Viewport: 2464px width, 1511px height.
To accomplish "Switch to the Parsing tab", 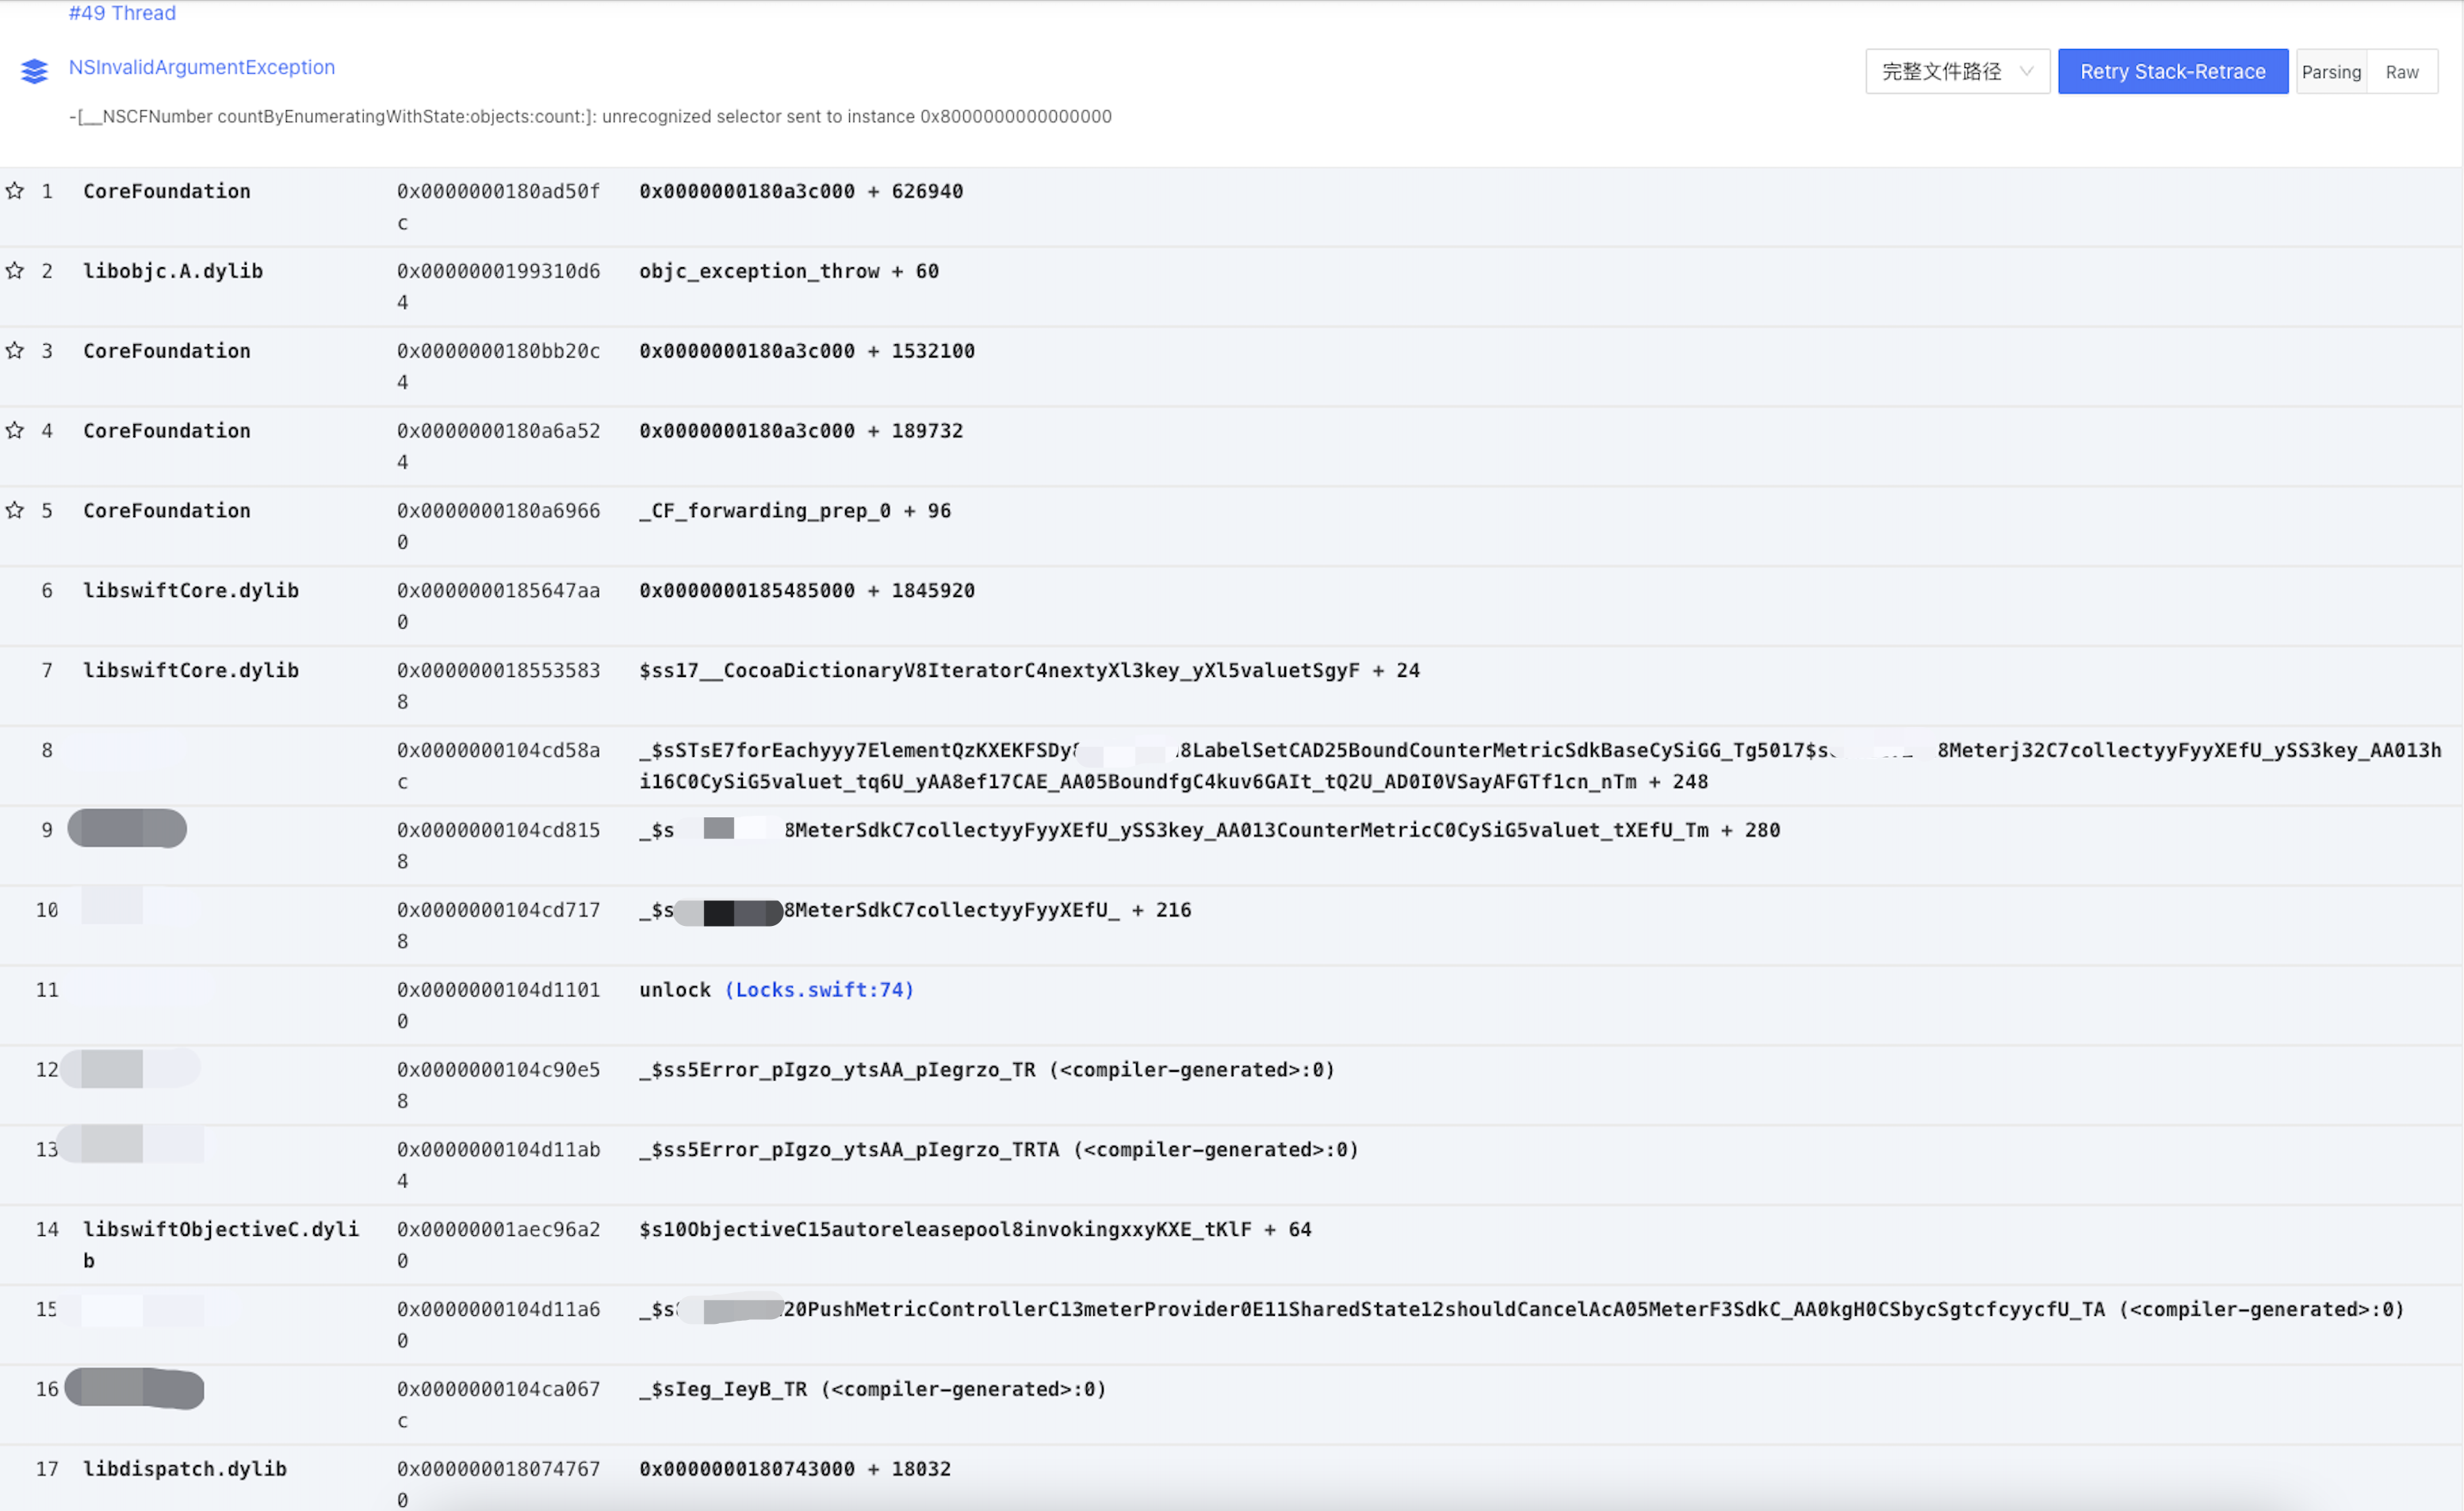I will 2332,71.
